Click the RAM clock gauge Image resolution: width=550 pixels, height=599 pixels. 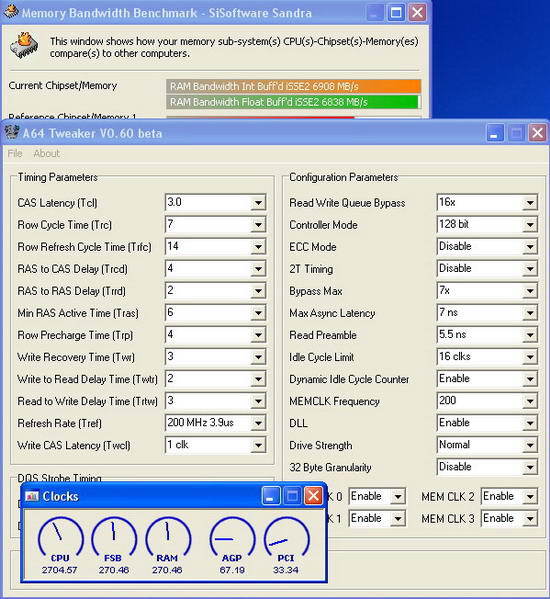coord(168,536)
